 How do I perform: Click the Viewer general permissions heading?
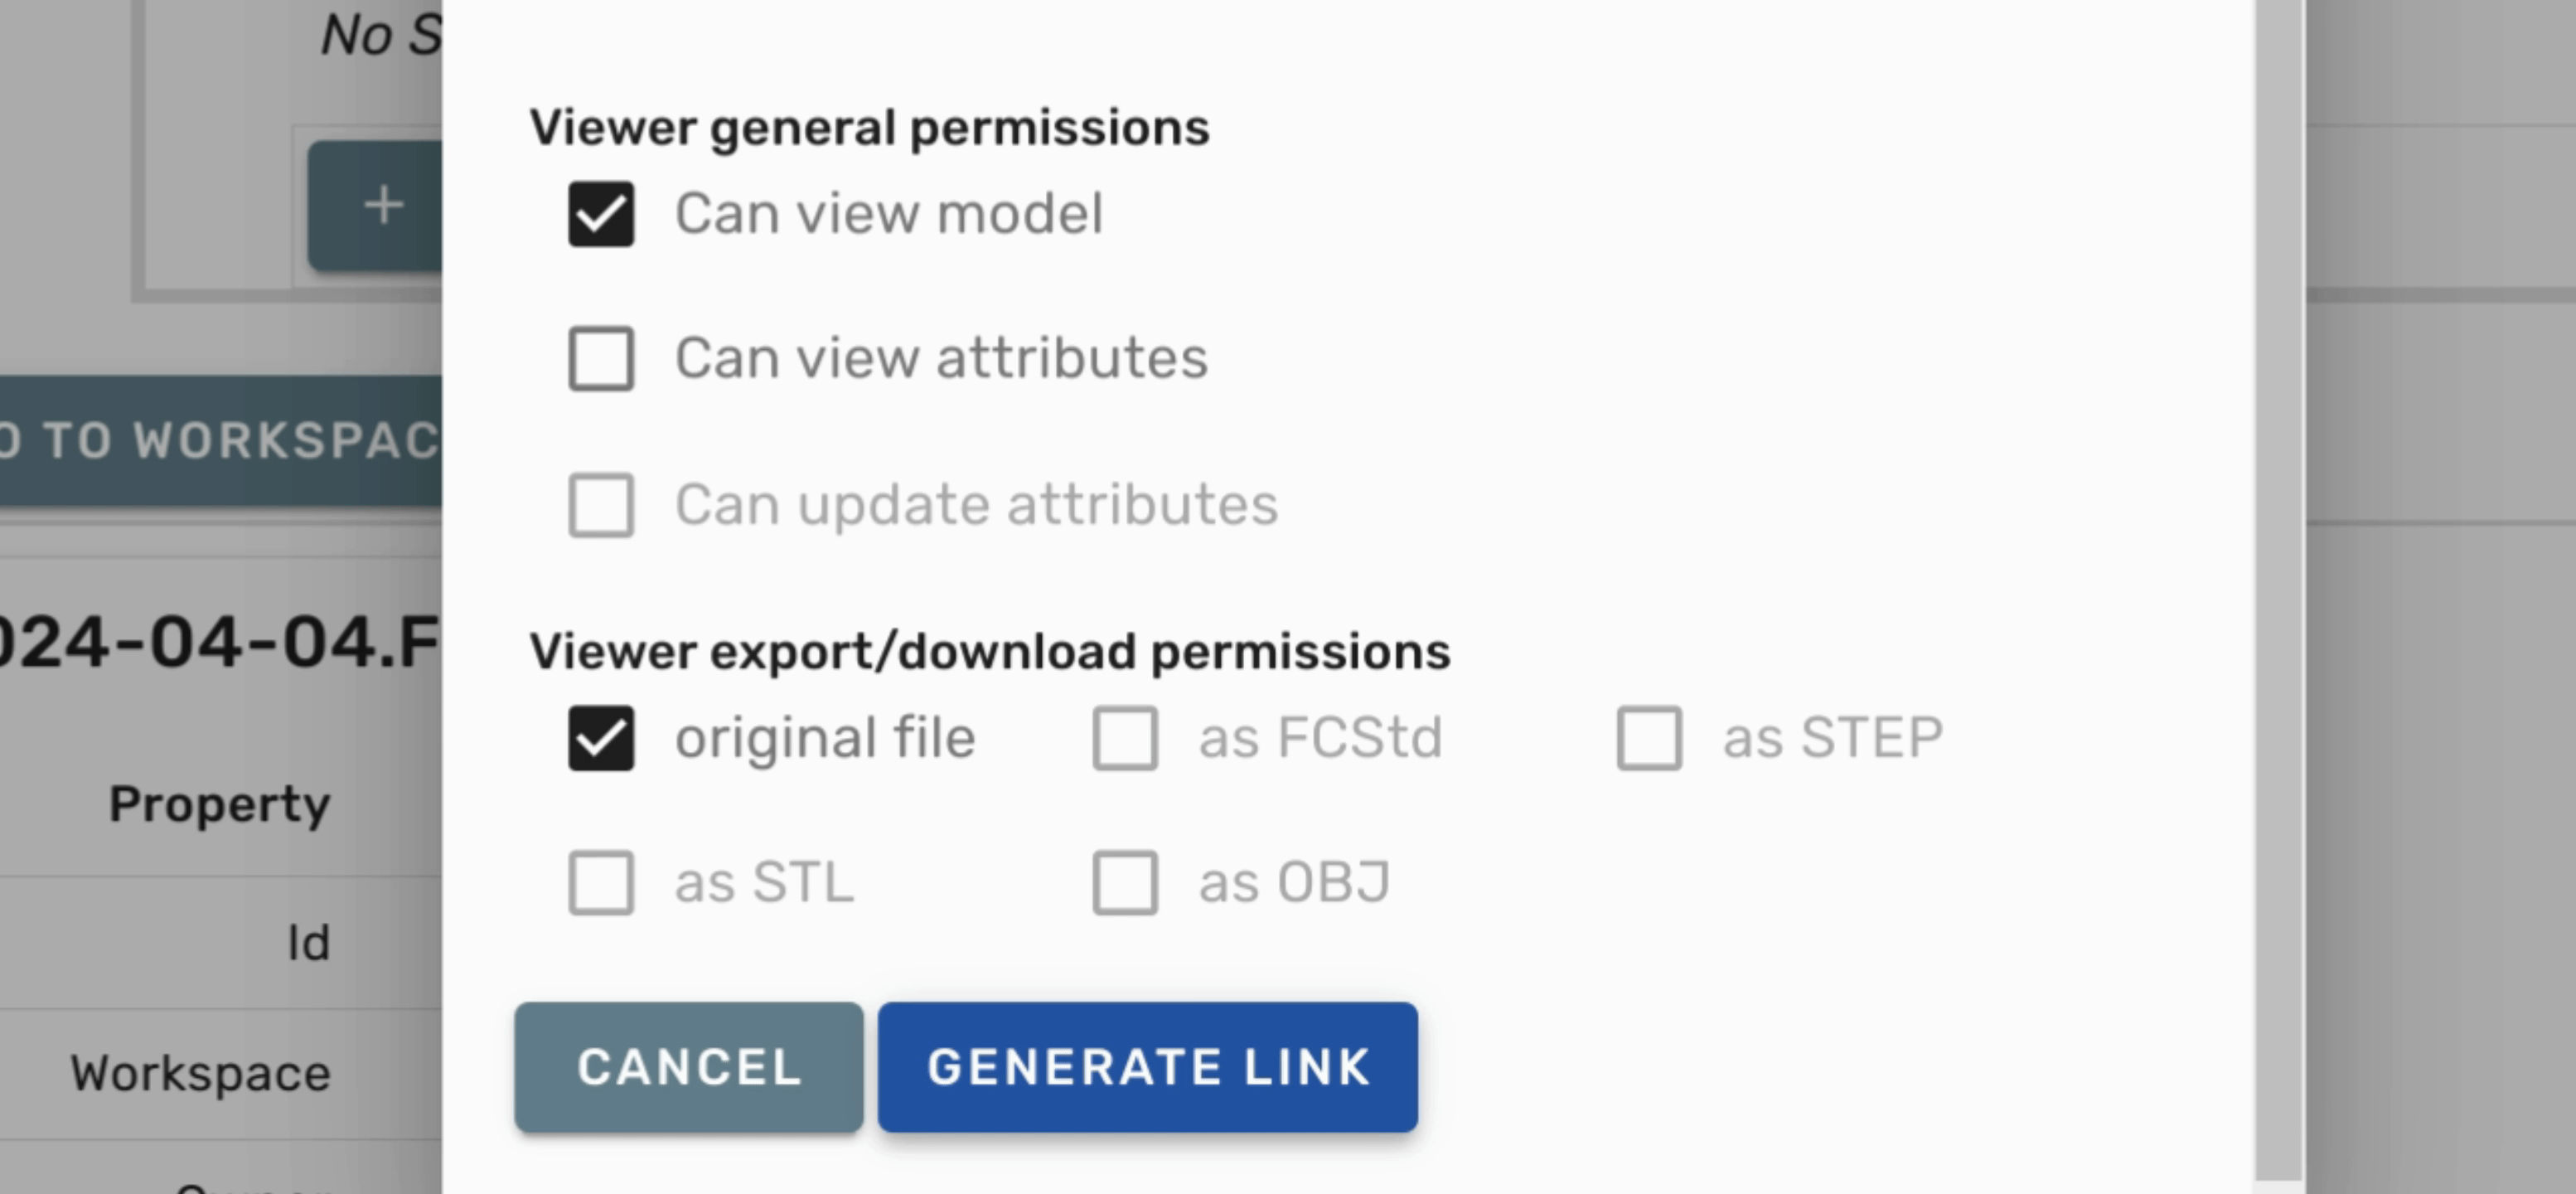869,128
